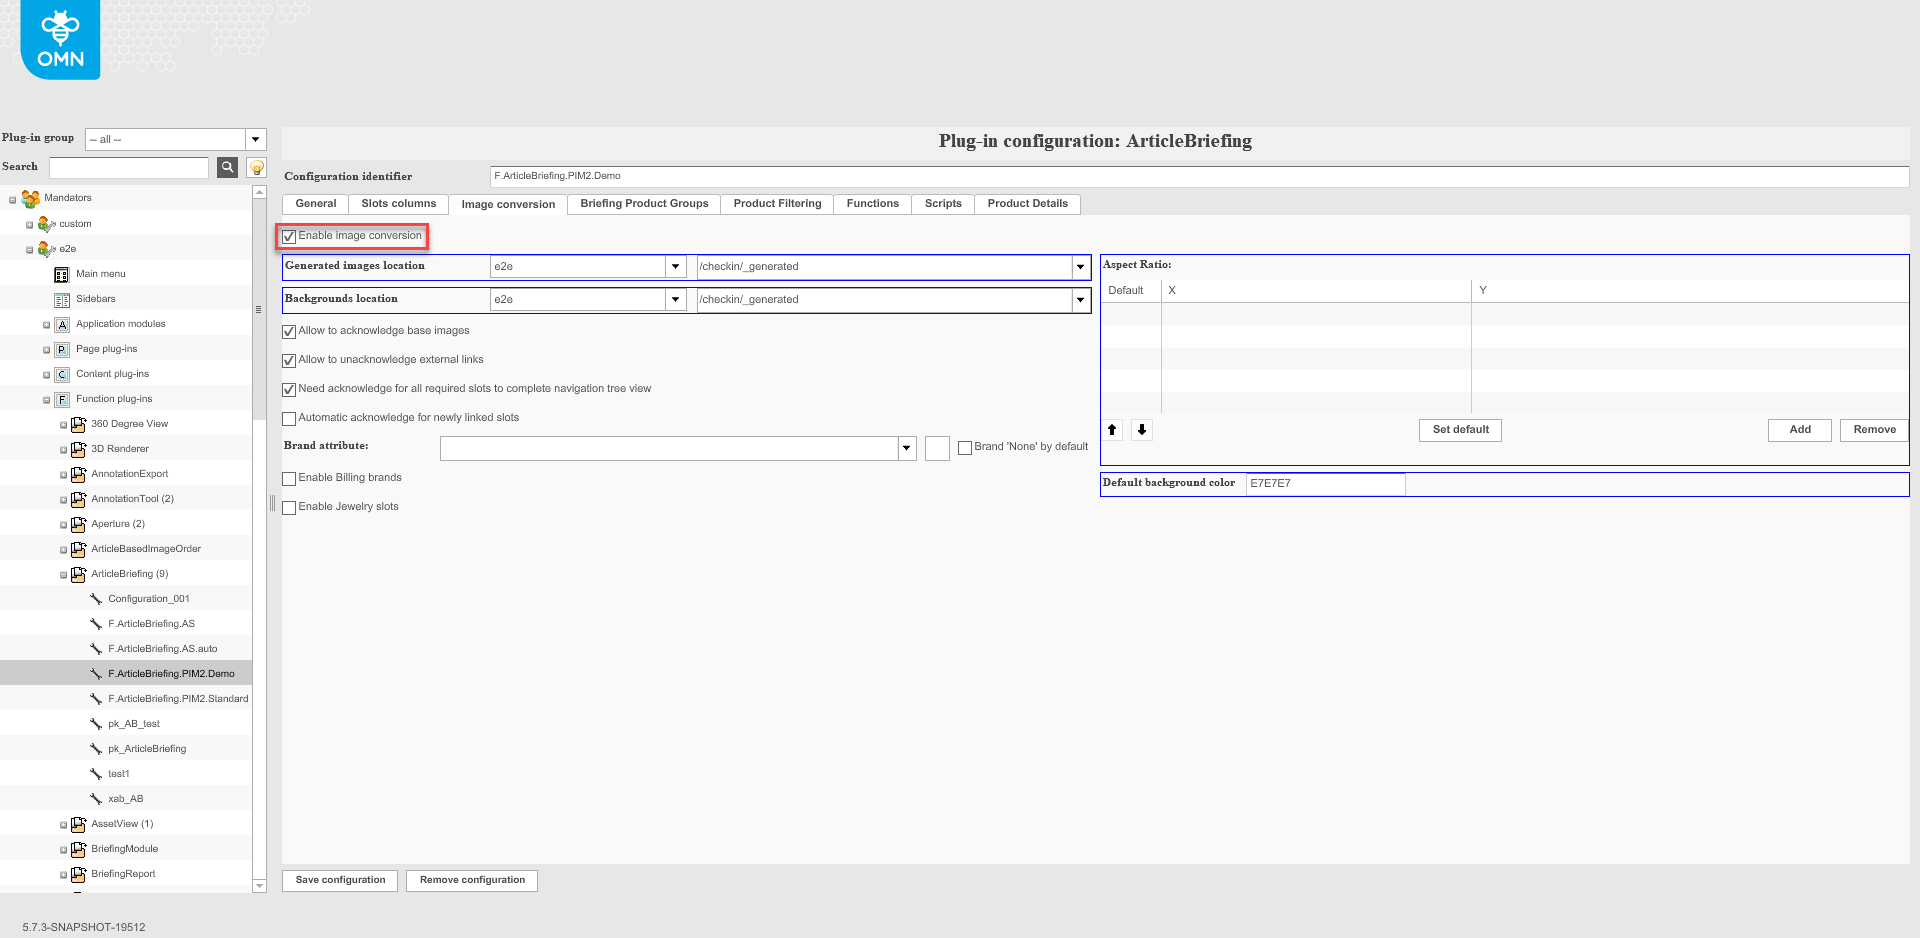Viewport: 1920px width, 938px height.
Task: Click the Set default button
Action: click(x=1459, y=430)
